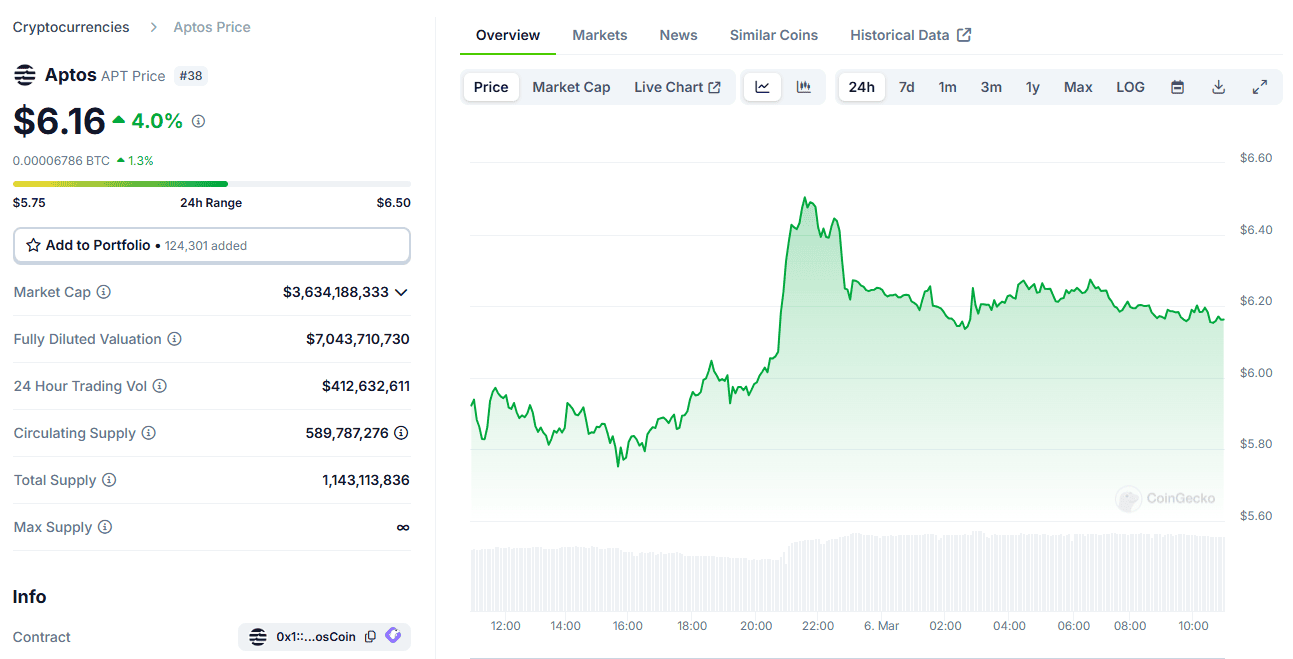Image resolution: width=1293 pixels, height=659 pixels.
Task: Select the Price chart toggle
Action: (491, 87)
